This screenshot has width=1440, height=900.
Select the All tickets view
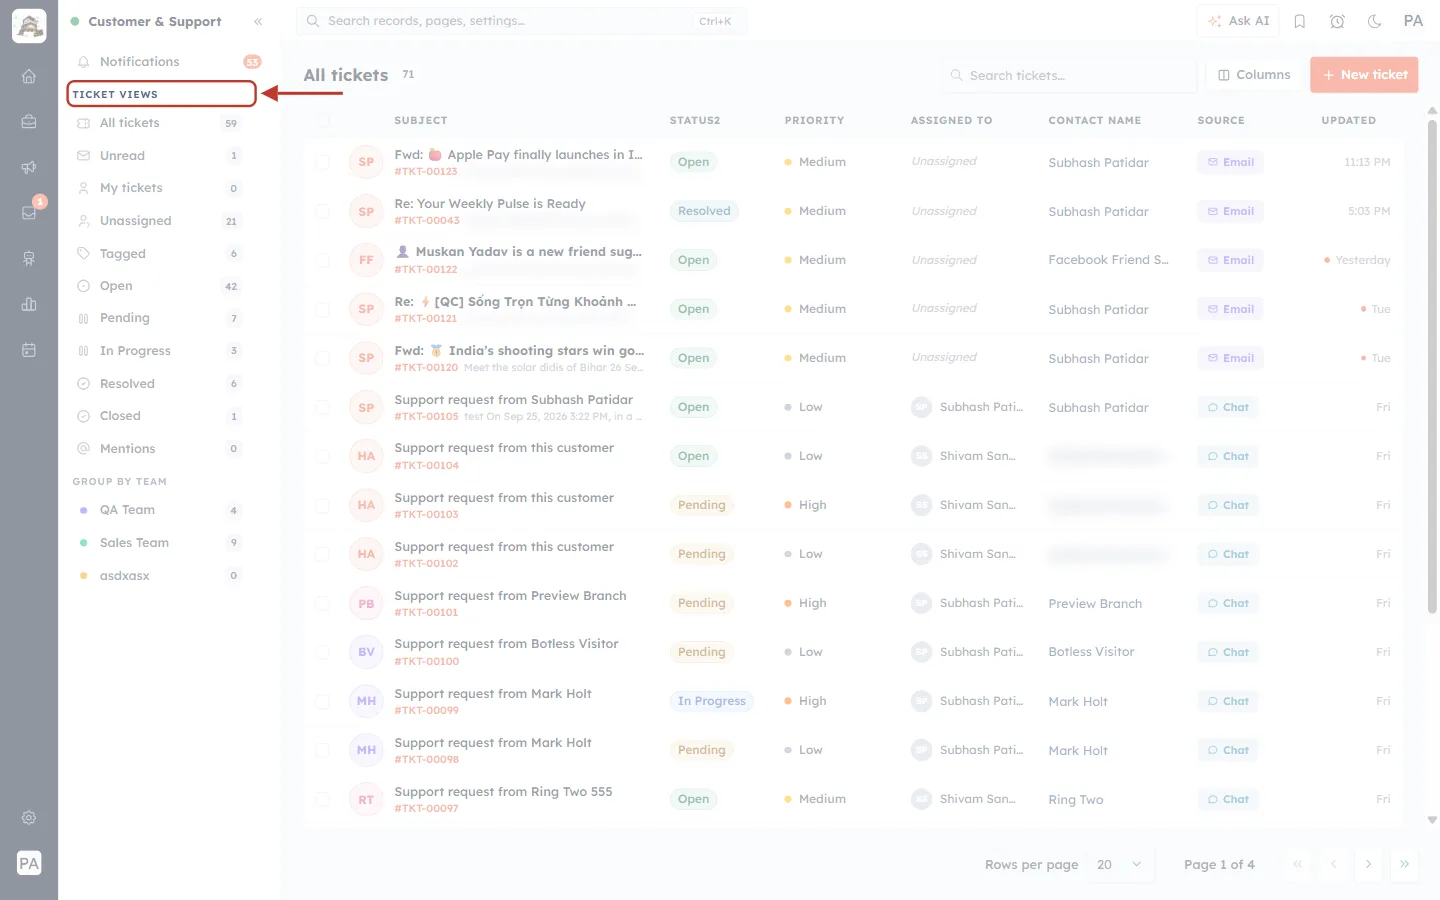click(160, 123)
